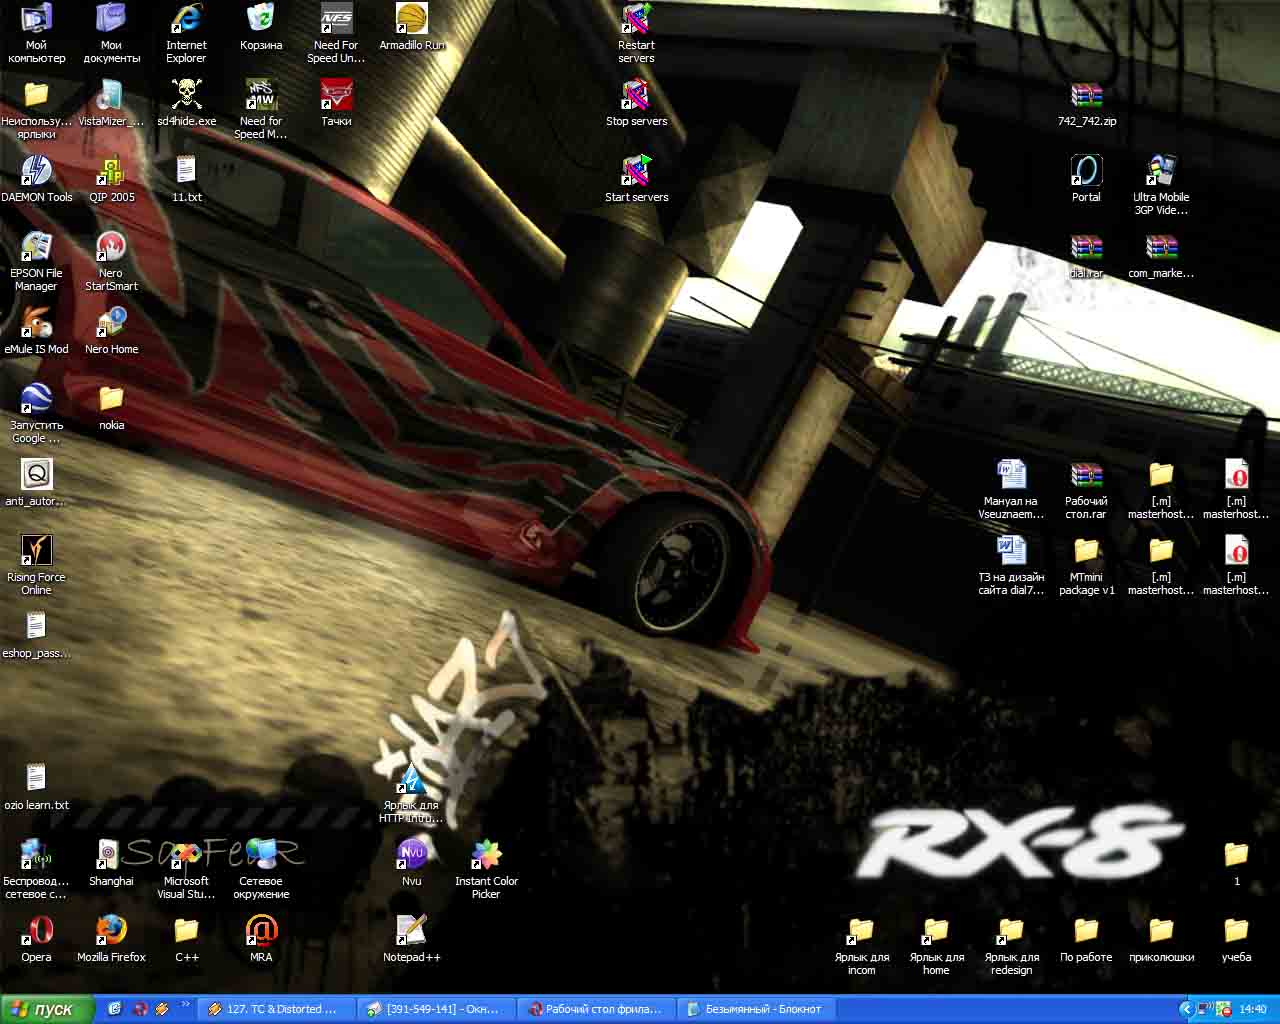Open the Корзина recycle bin
The image size is (1280, 1024).
point(261,28)
